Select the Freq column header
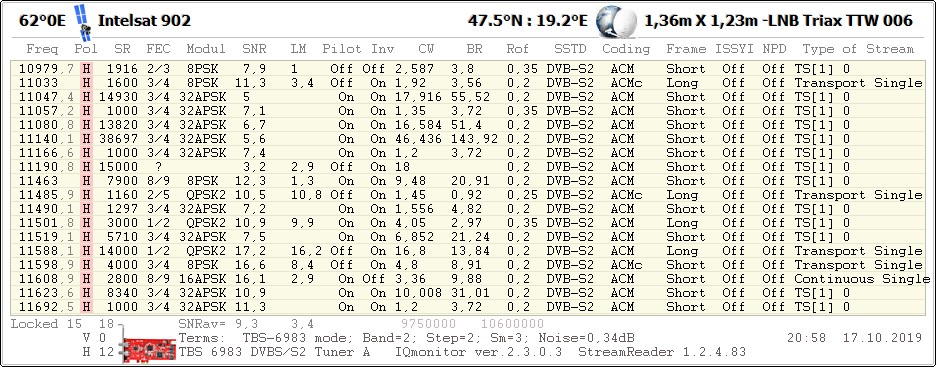 pyautogui.click(x=42, y=50)
